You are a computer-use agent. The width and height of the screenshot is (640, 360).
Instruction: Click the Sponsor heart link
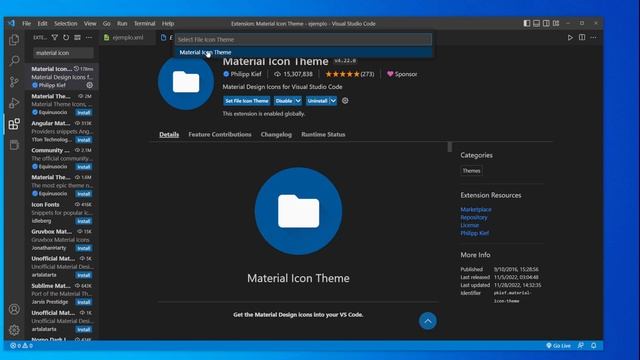point(402,74)
